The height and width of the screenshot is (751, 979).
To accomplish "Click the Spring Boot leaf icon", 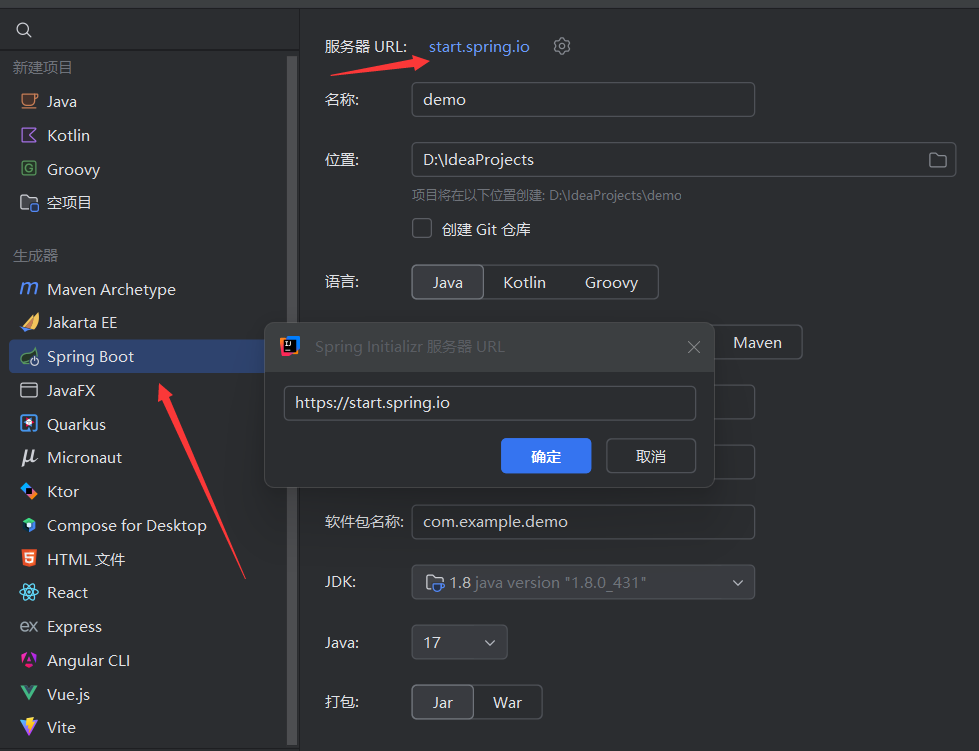I will tap(29, 356).
